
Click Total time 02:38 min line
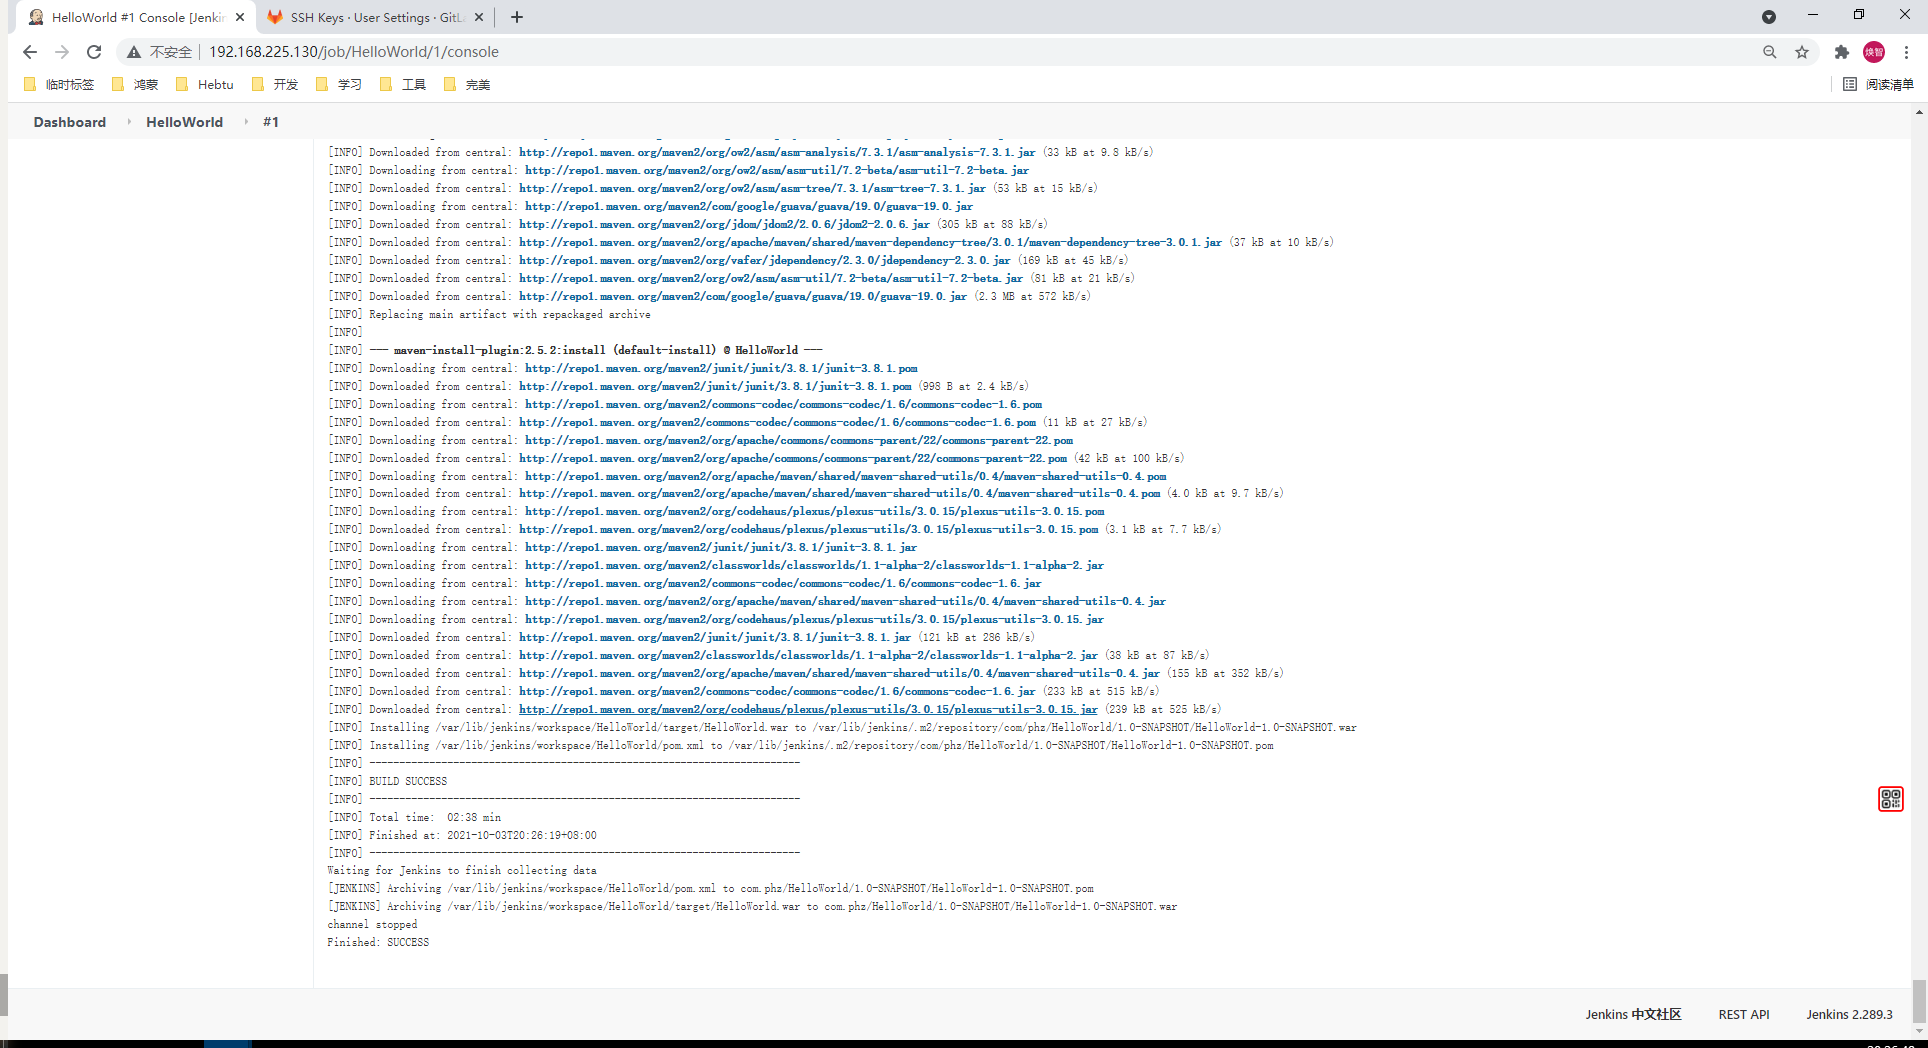point(415,817)
